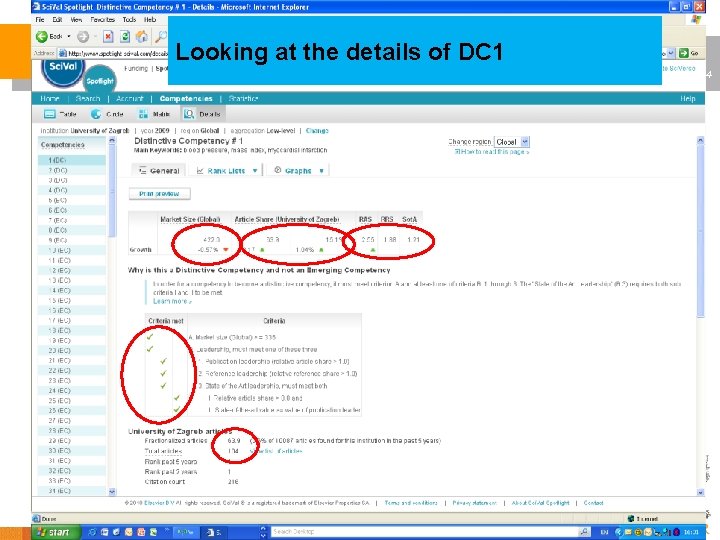This screenshot has height=540, width=720.
Task: Click the competencies list scroll-down arrow
Action: 112,491
